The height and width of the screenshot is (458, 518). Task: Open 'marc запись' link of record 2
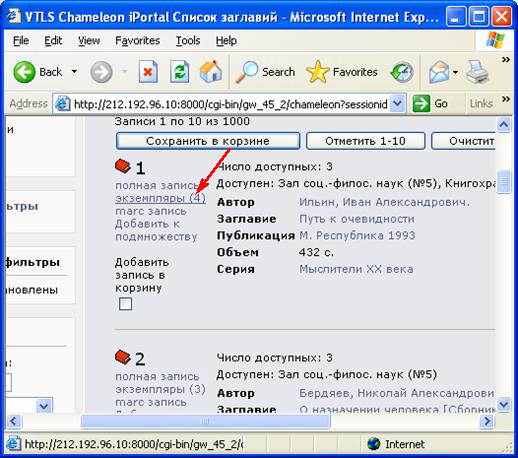(151, 402)
